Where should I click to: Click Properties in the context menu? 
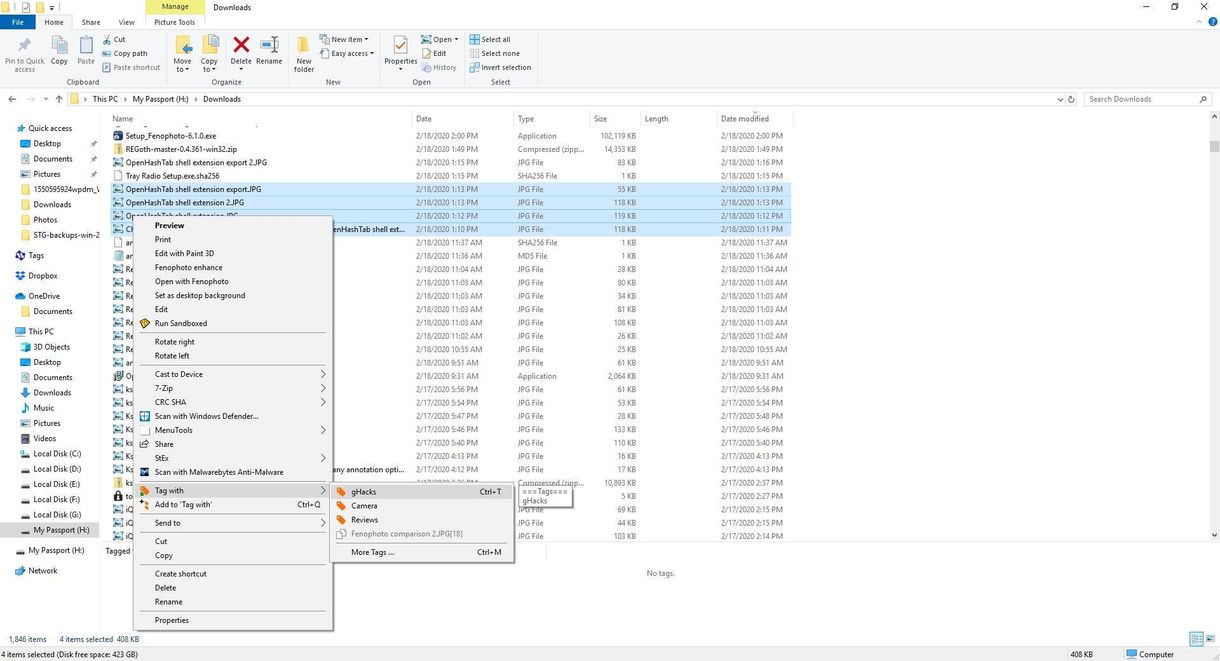coord(172,620)
